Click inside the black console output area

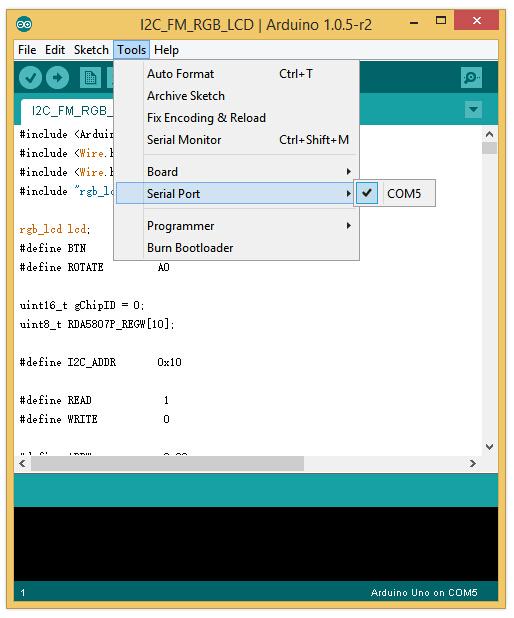tap(256, 544)
